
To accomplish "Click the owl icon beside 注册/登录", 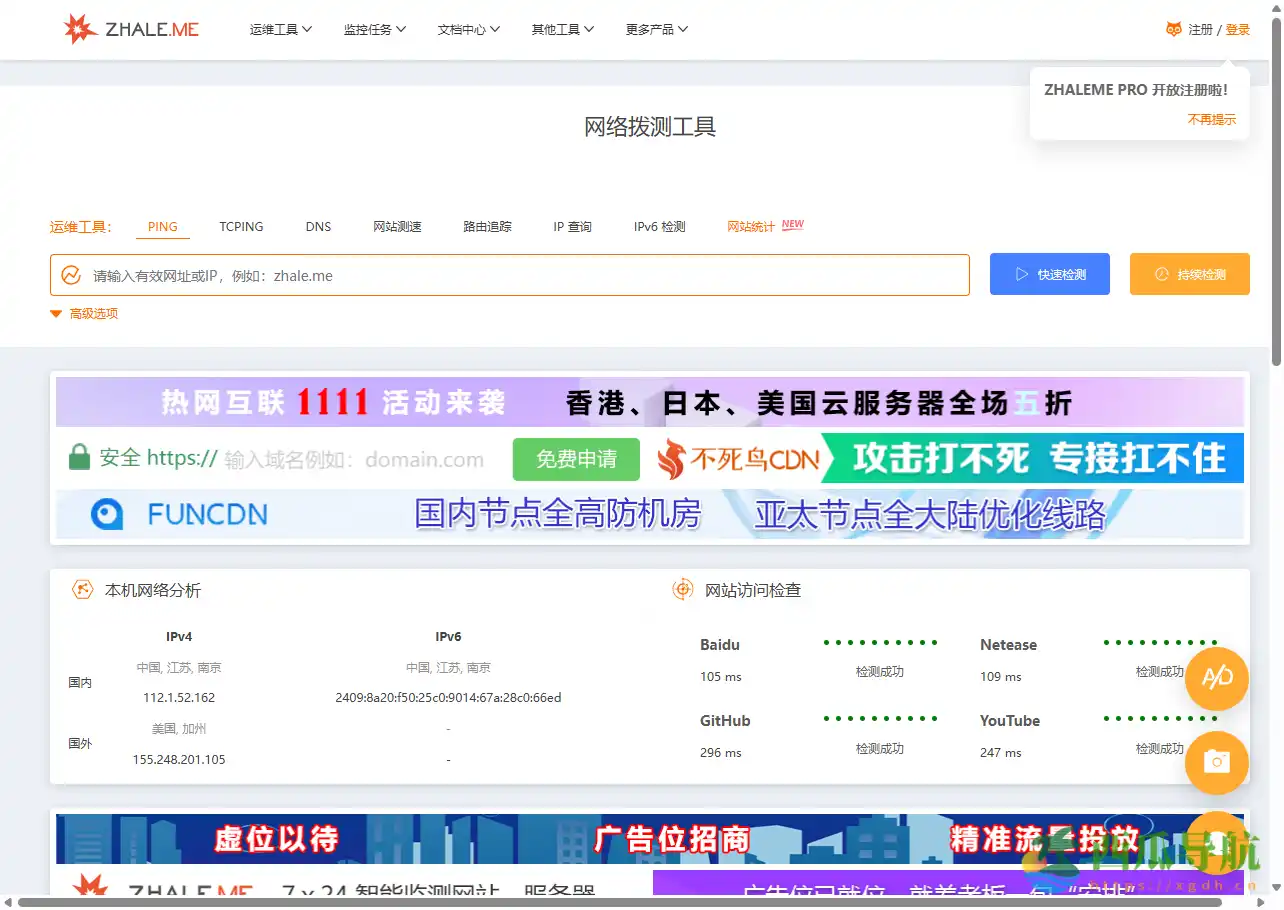I will click(x=1173, y=29).
